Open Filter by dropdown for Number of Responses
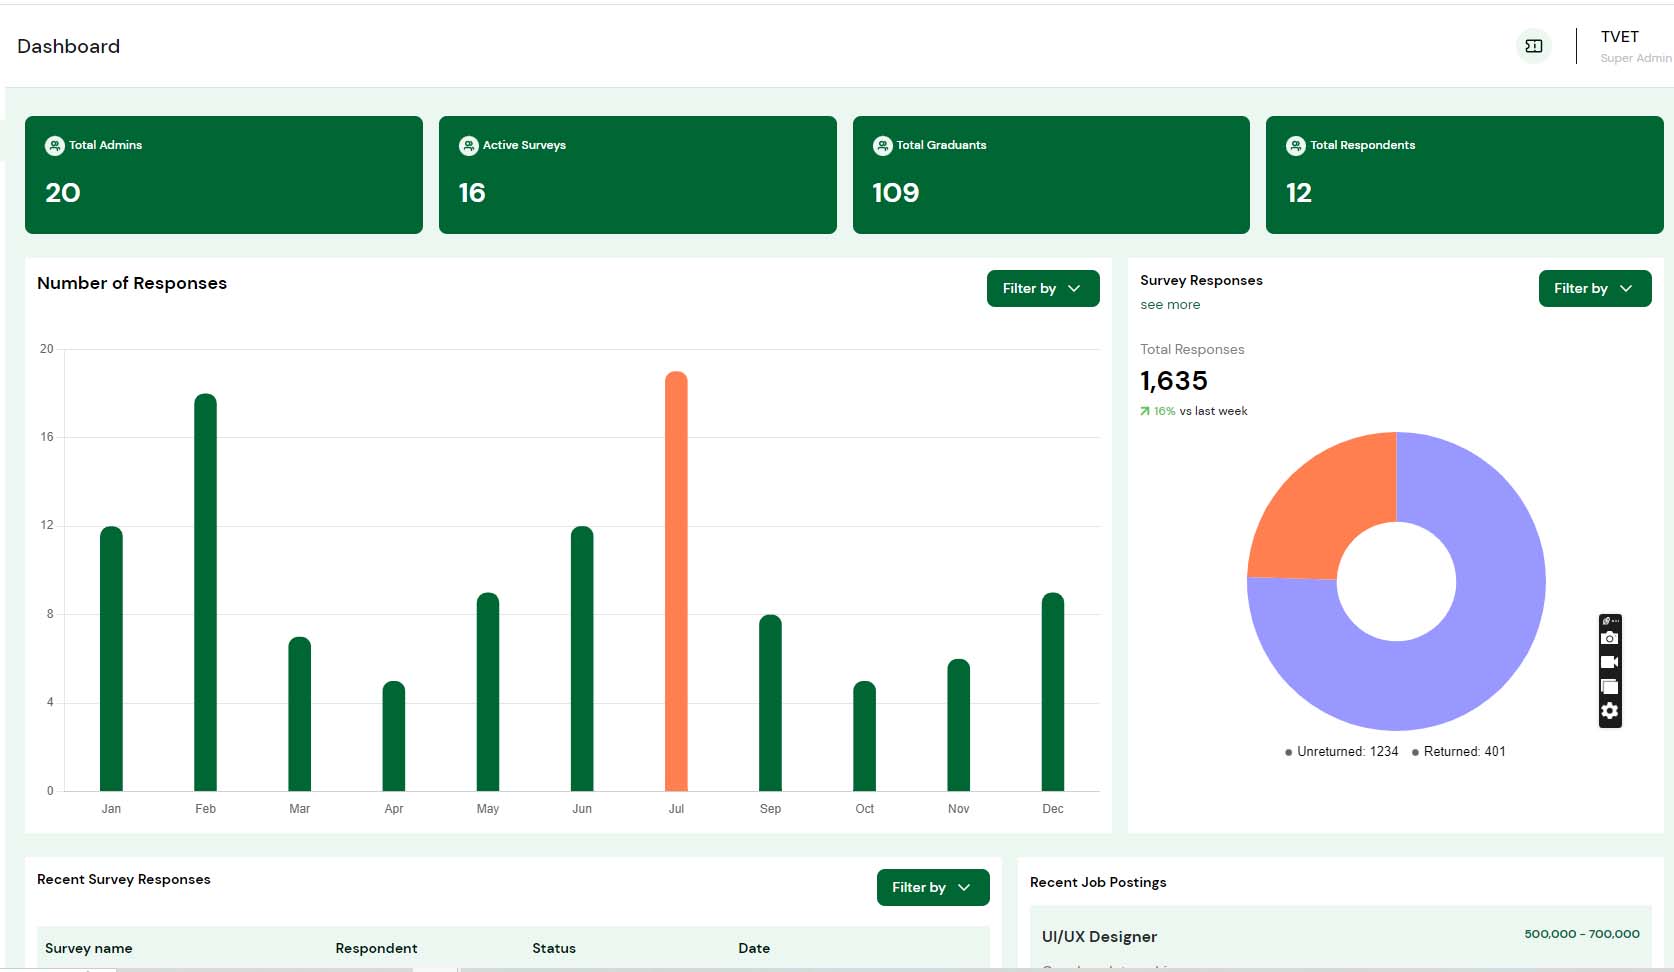Screen dimensions: 1674x972 point(1042,288)
